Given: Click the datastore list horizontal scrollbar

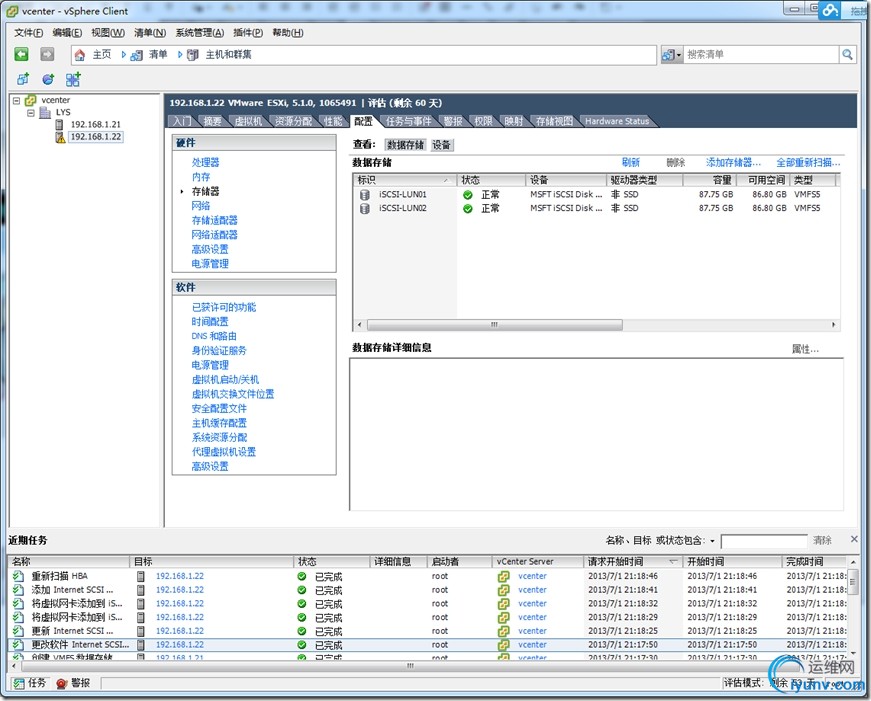Looking at the screenshot, I should pyautogui.click(x=494, y=324).
